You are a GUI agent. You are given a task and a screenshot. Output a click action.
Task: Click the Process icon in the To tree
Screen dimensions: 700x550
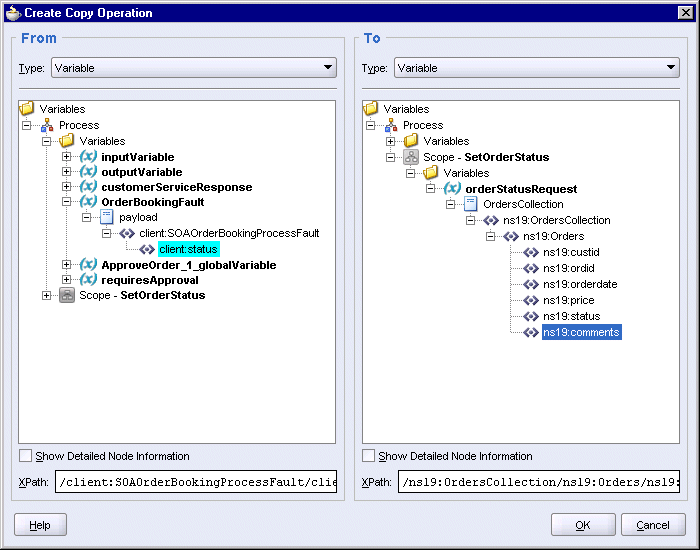tap(391, 125)
